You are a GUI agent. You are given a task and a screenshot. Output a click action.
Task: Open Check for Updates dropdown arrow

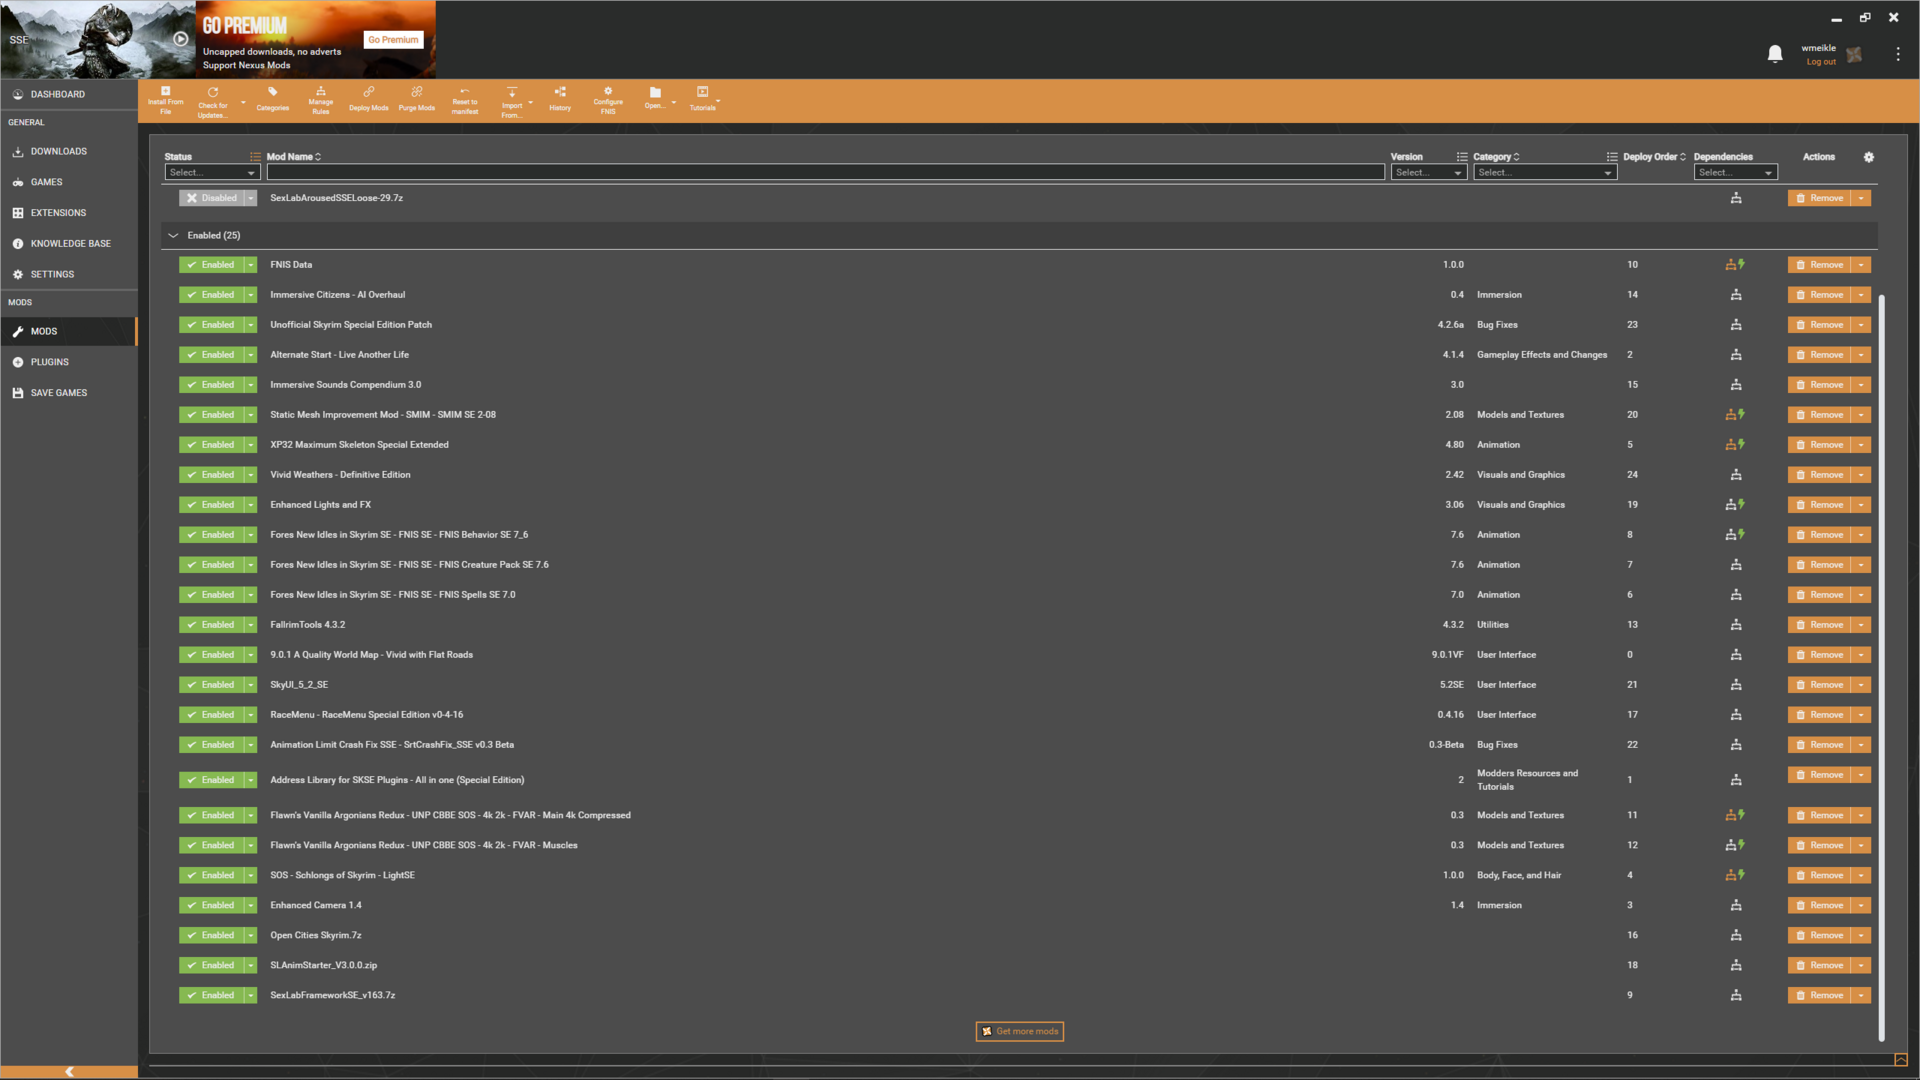point(243,102)
